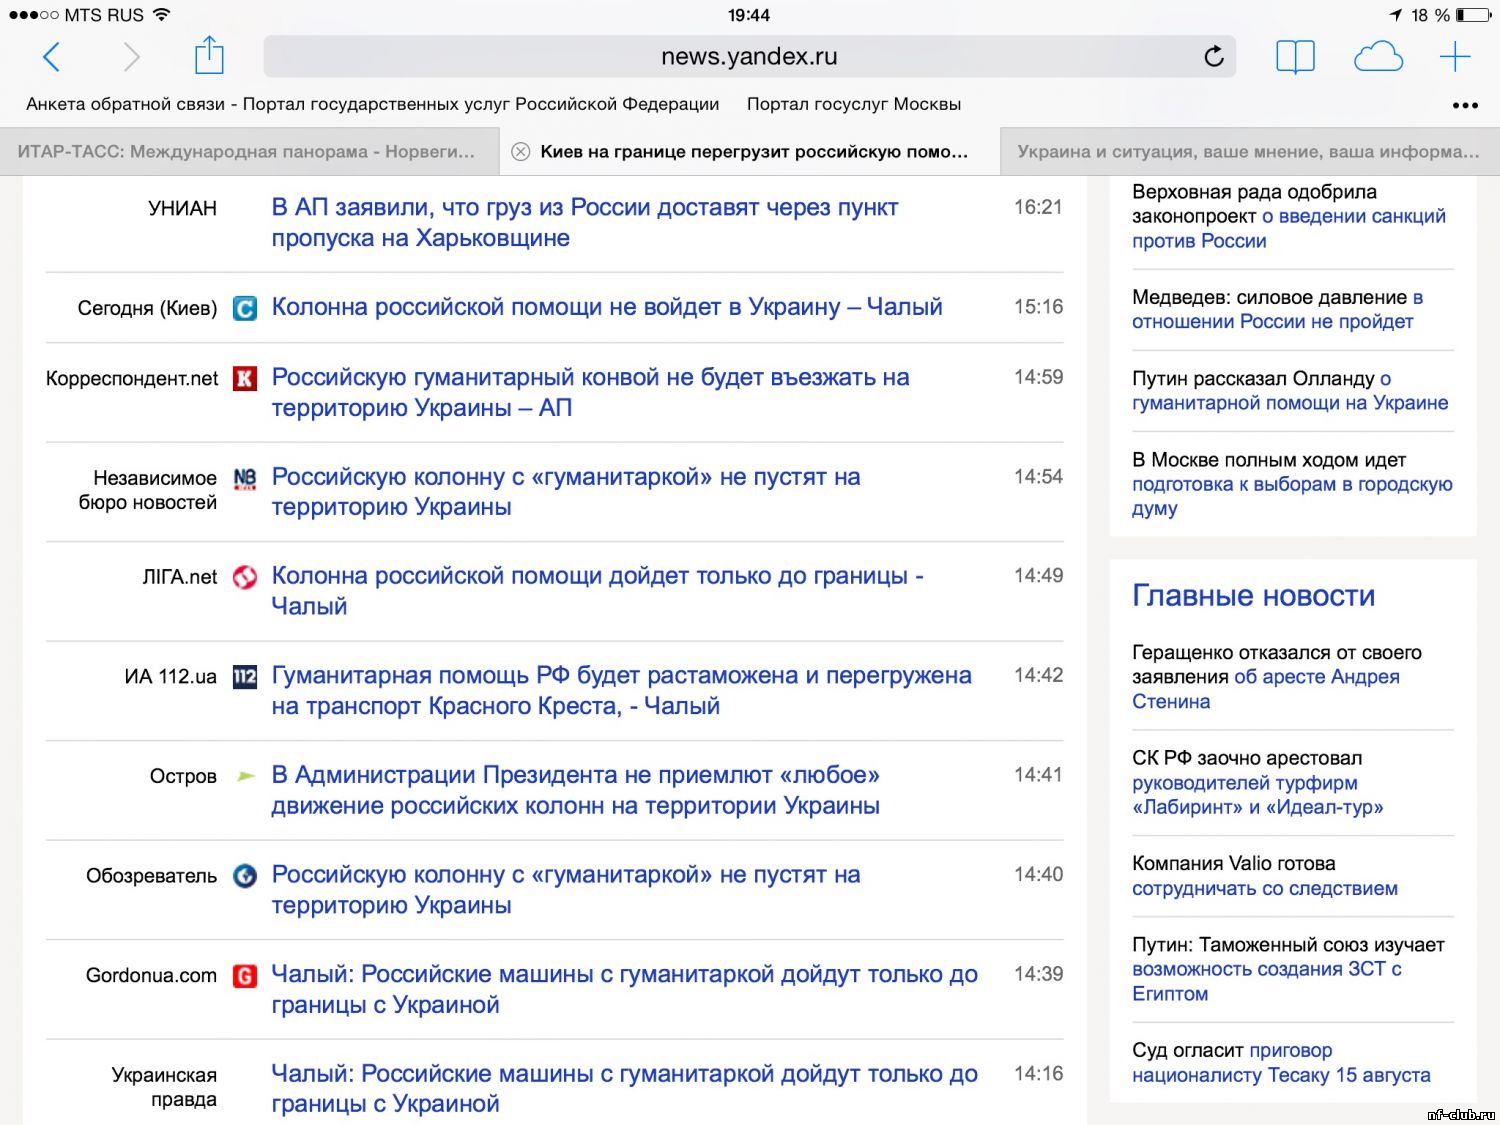1500x1125 pixels.
Task: Click the Сегодня (Киев) source logo
Action: [245, 308]
